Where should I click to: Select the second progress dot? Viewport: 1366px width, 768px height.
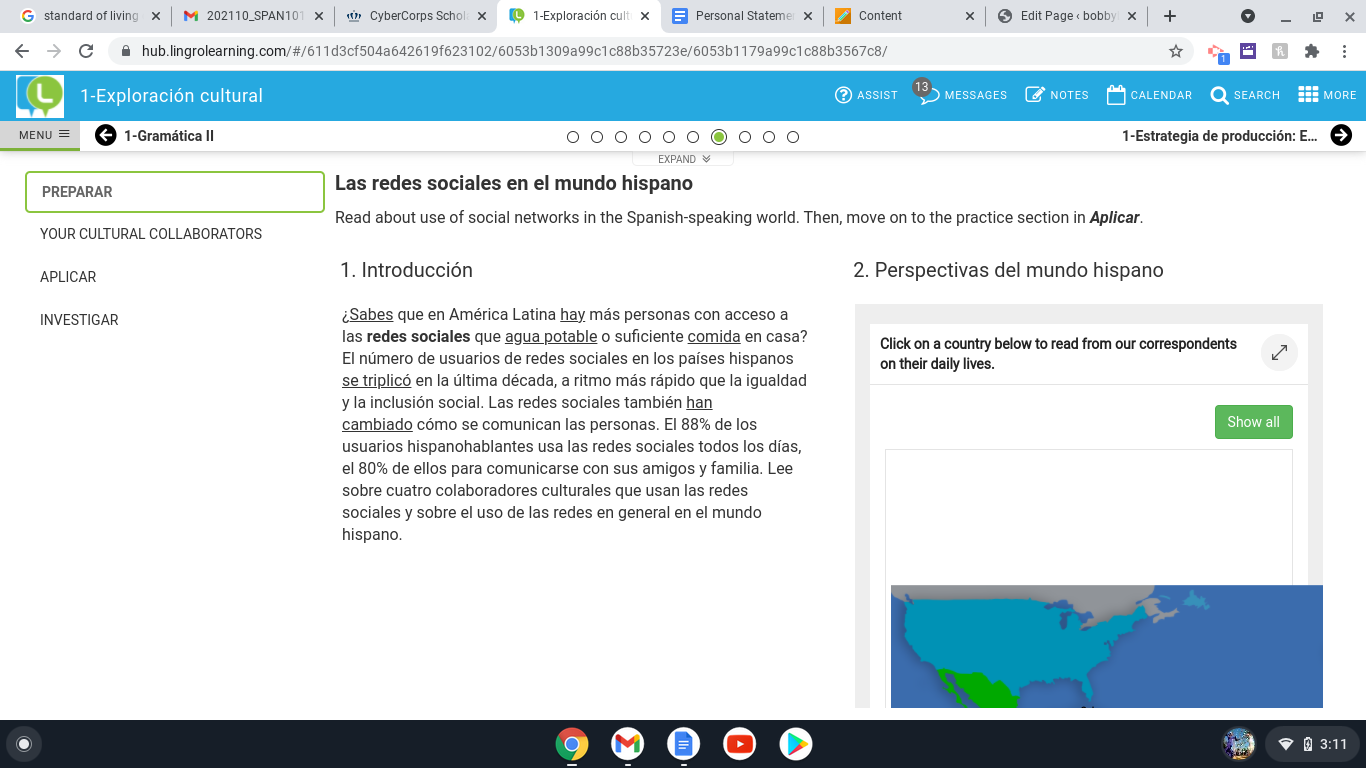click(597, 137)
